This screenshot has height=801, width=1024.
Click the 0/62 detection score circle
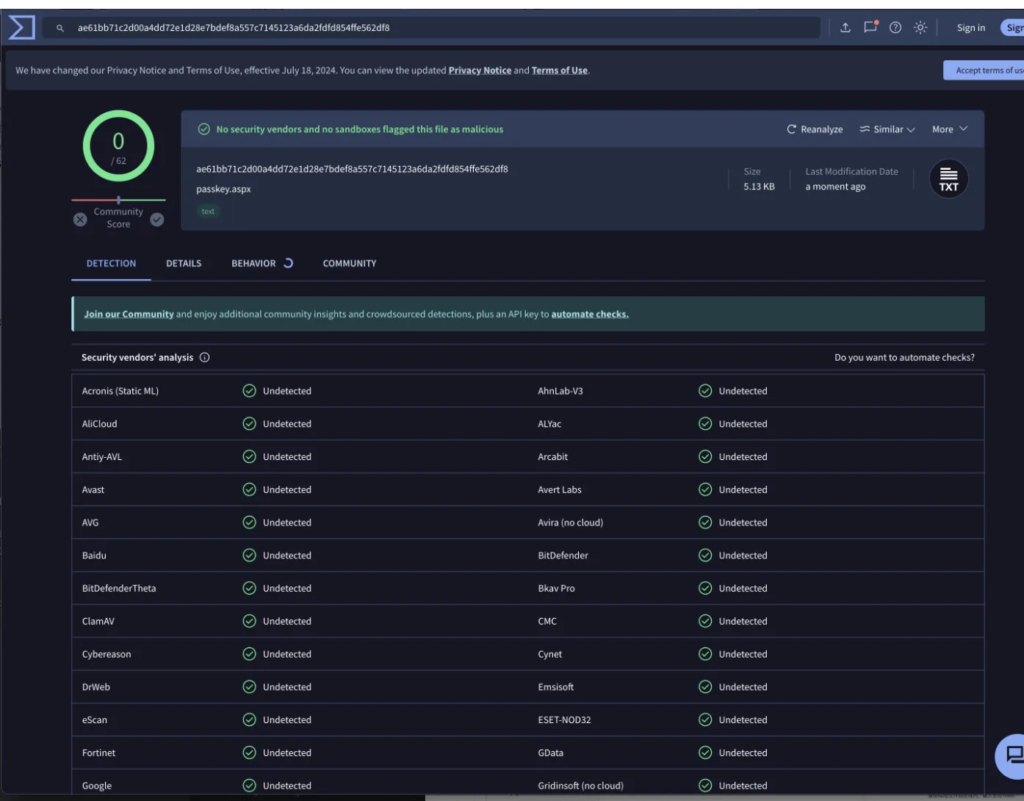click(x=118, y=146)
